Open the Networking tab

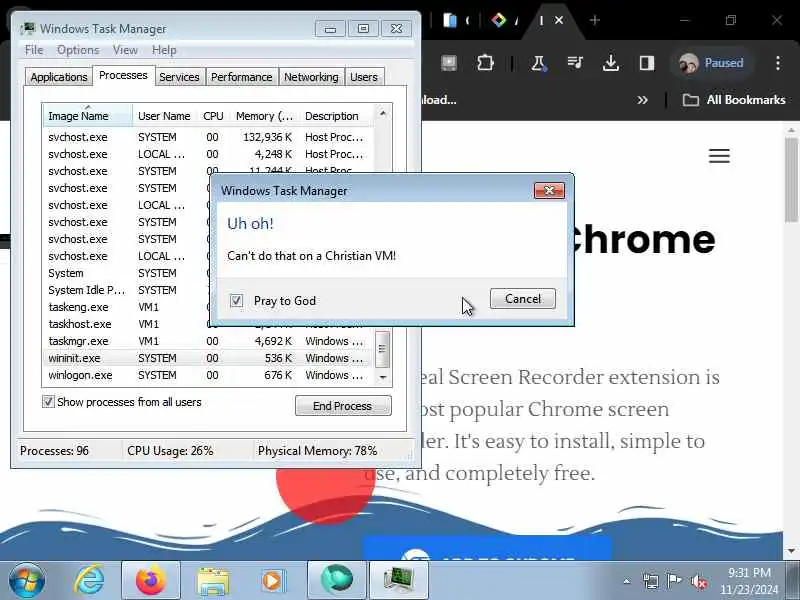[311, 77]
